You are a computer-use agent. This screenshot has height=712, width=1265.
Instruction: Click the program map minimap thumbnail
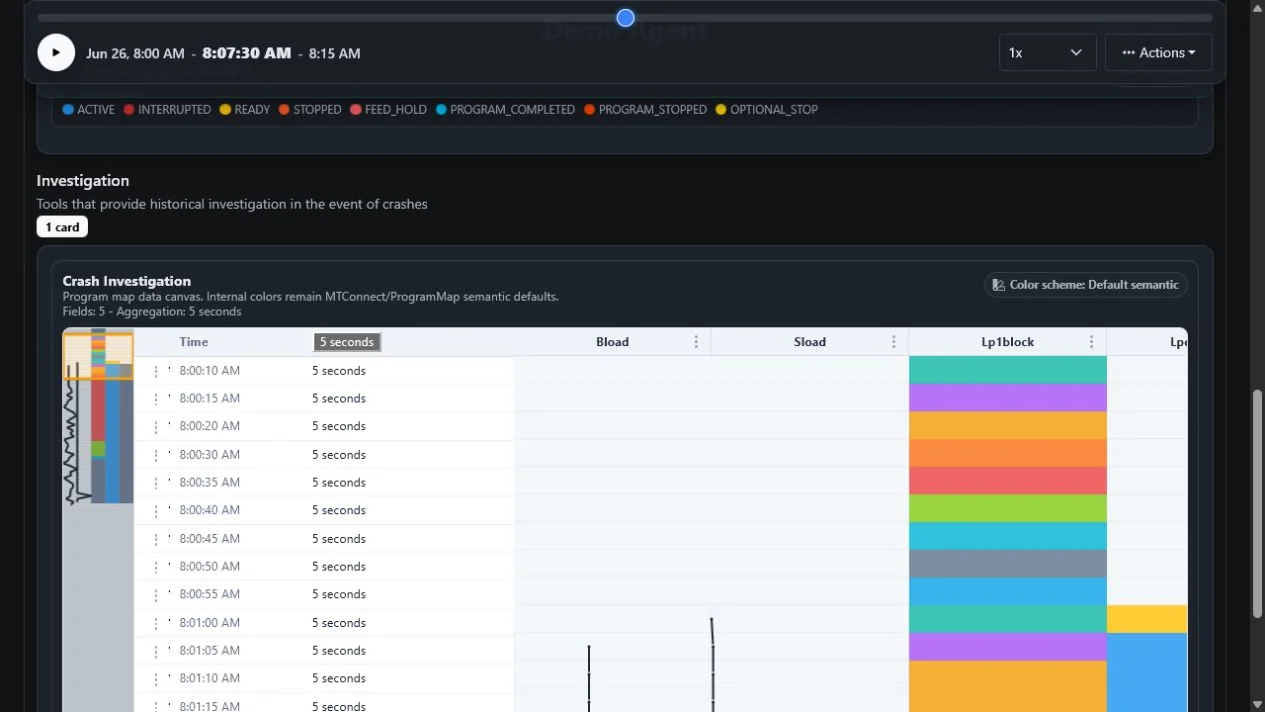pyautogui.click(x=98, y=416)
